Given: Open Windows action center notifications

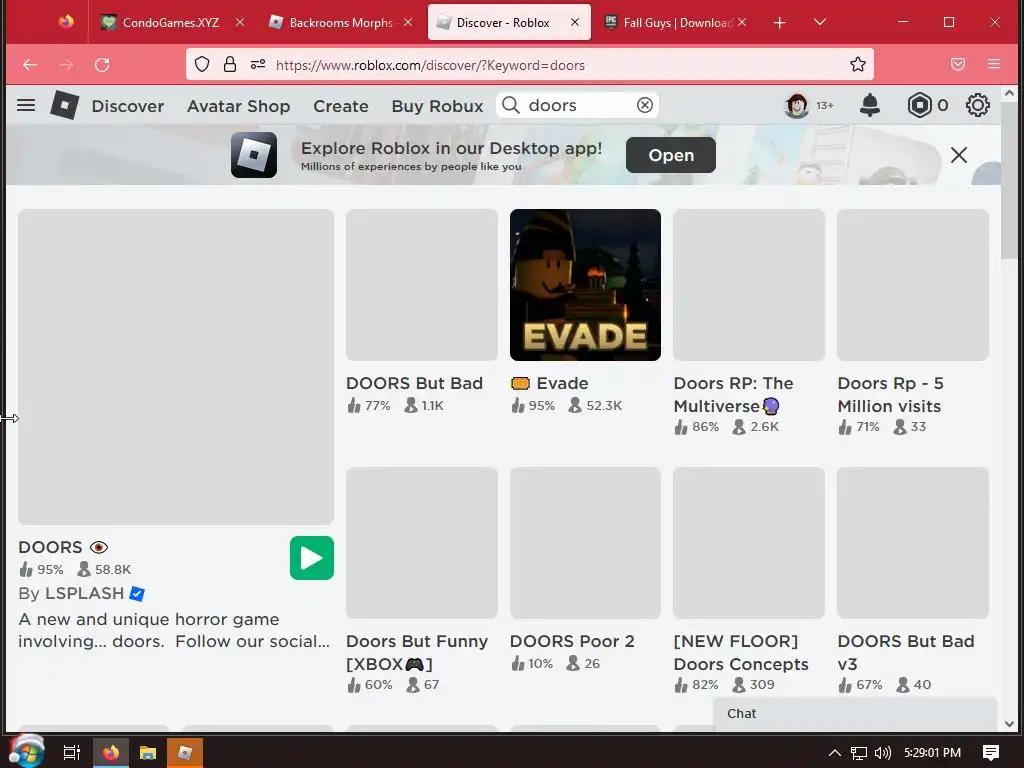Looking at the screenshot, I should (x=991, y=753).
